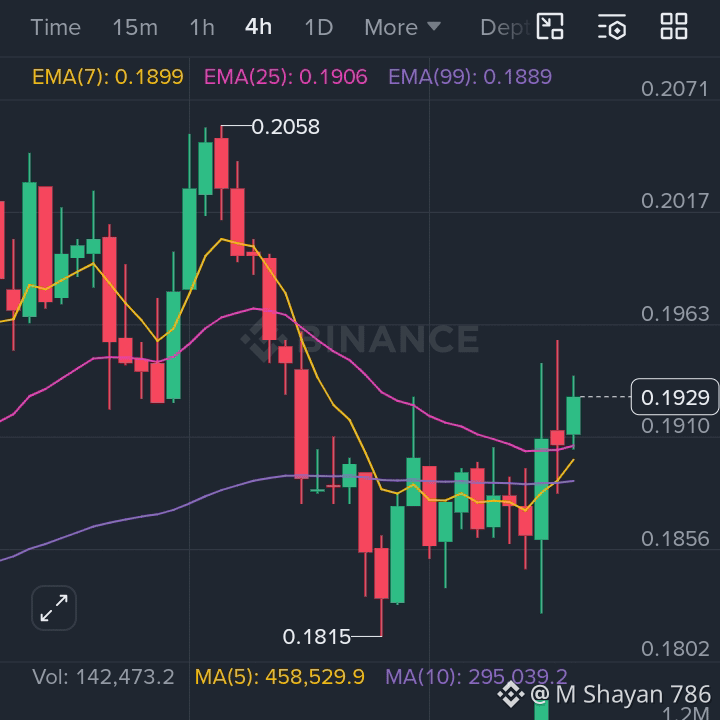Screen dimensions: 720x720
Task: Switch to Time chart interval
Action: (x=56, y=28)
